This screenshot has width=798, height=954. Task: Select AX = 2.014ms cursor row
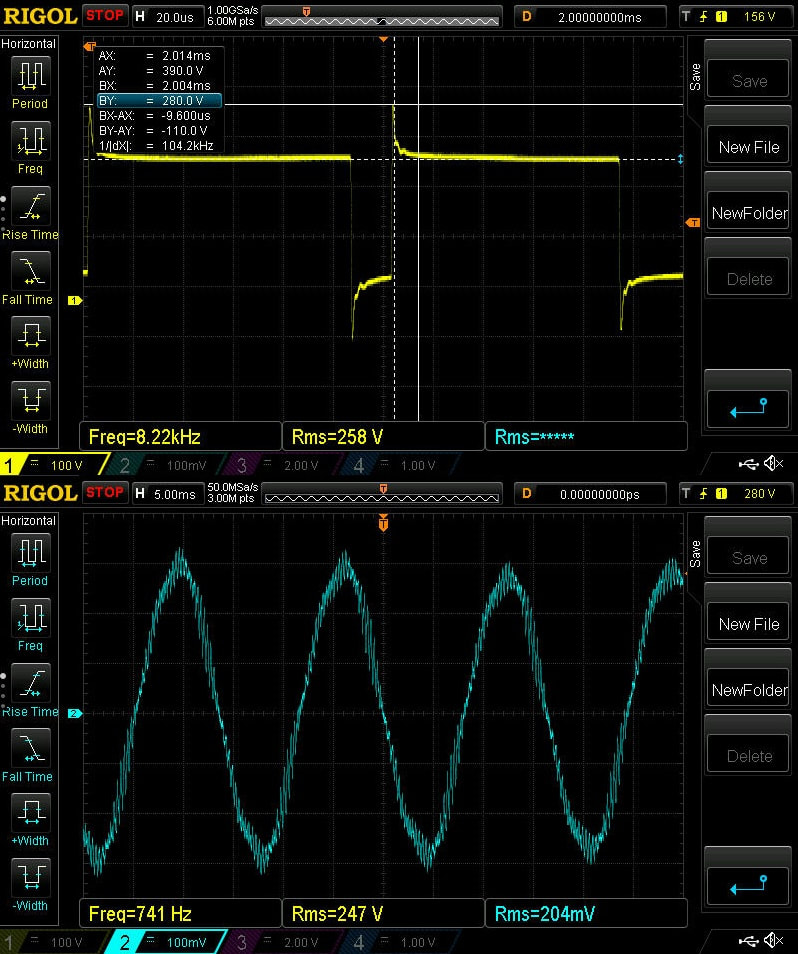(x=159, y=55)
